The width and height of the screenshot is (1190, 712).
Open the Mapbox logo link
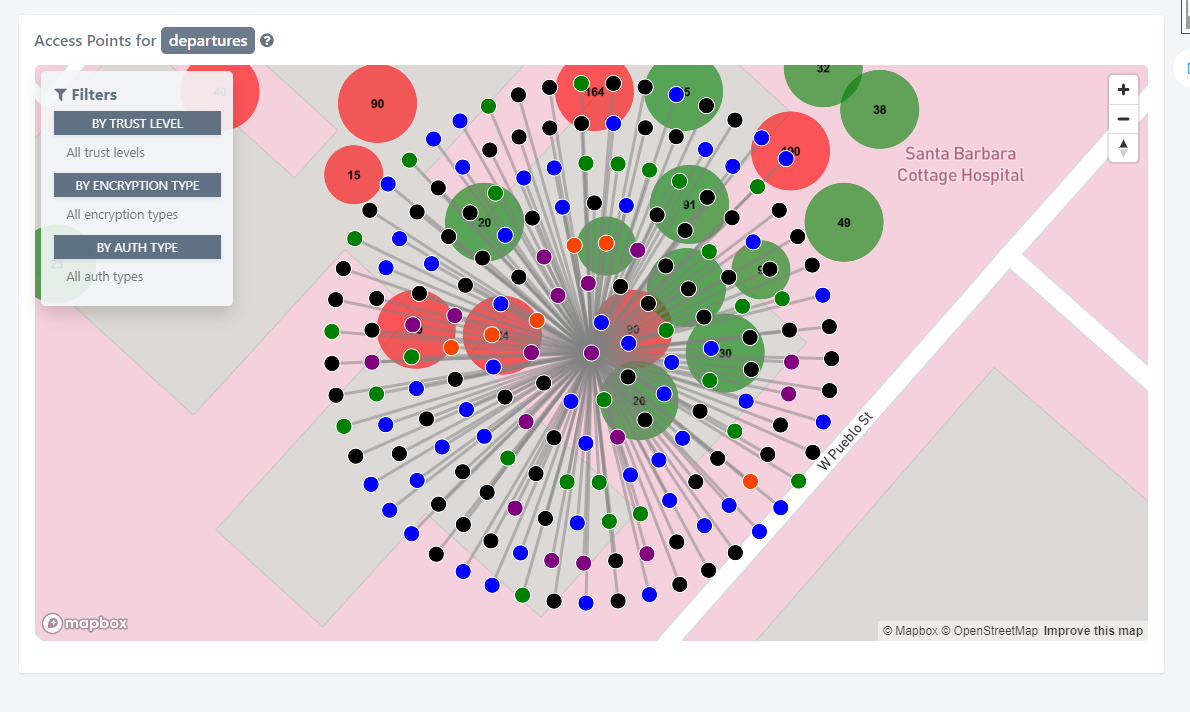(x=85, y=623)
